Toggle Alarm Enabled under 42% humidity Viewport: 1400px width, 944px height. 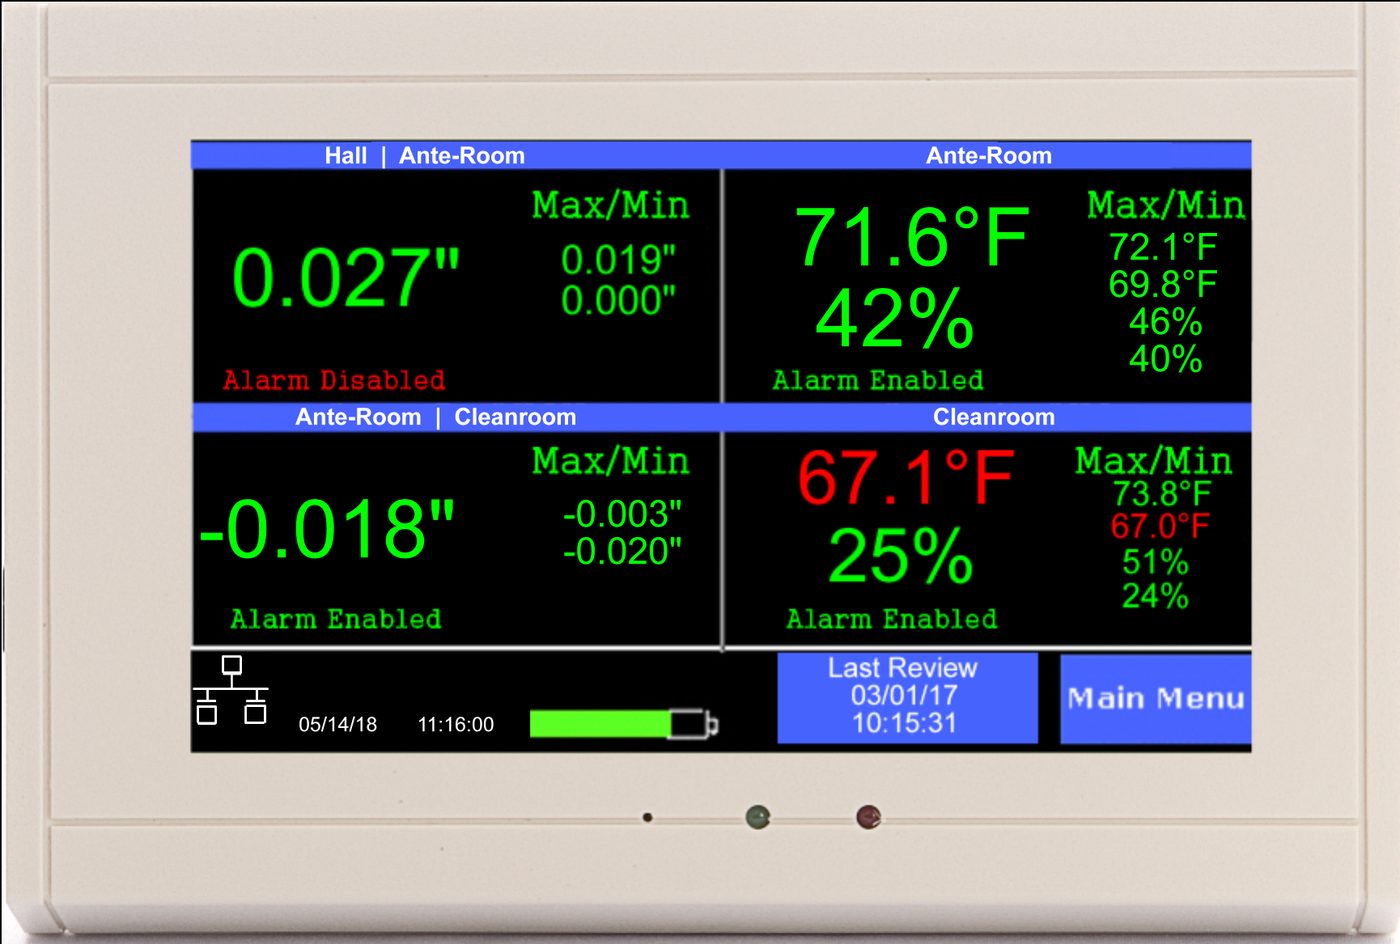(x=878, y=380)
